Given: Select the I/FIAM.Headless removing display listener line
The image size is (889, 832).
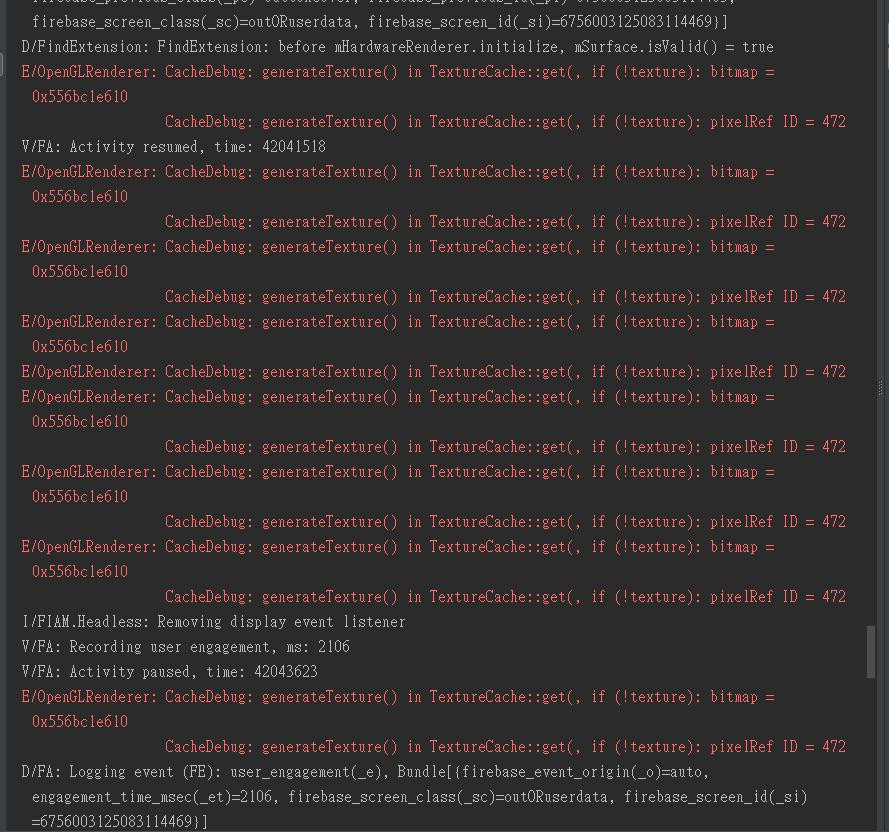Looking at the screenshot, I should (x=213, y=622).
